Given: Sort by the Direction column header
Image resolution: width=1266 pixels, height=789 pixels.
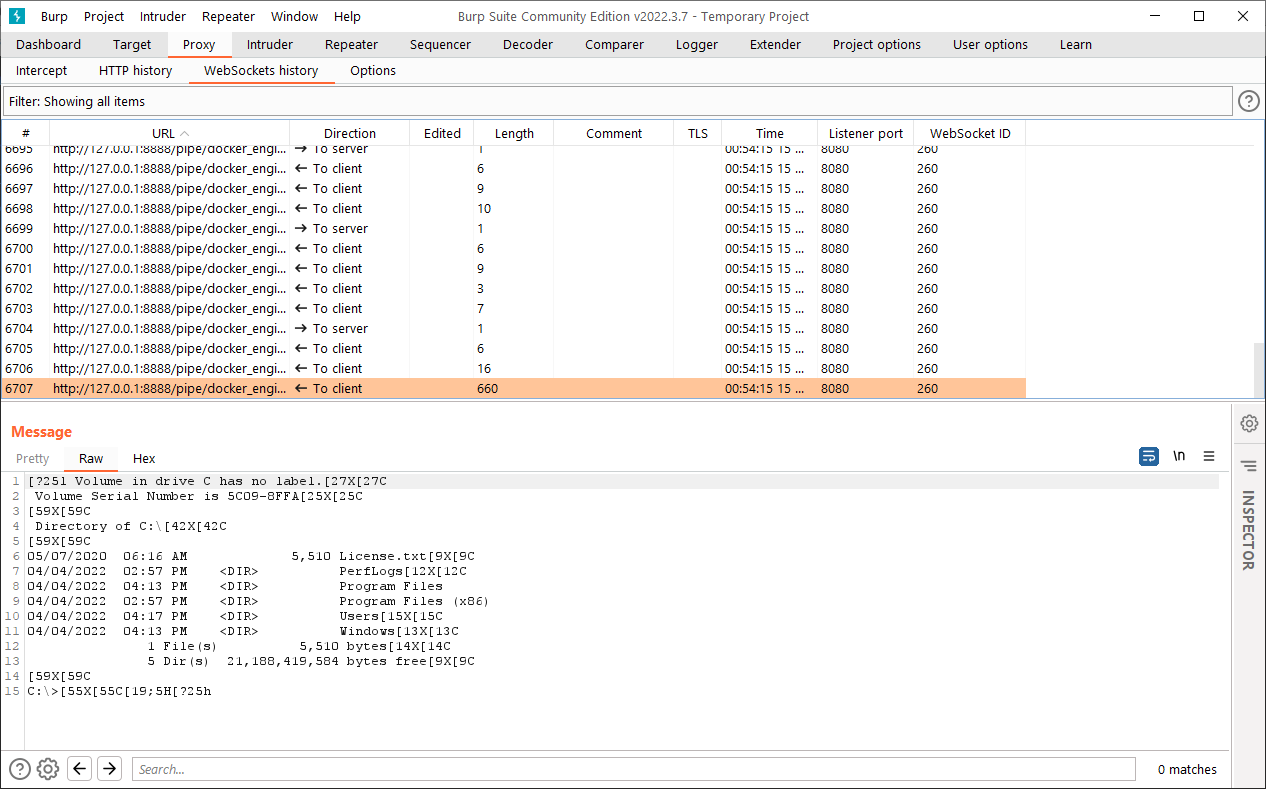Looking at the screenshot, I should coord(350,133).
